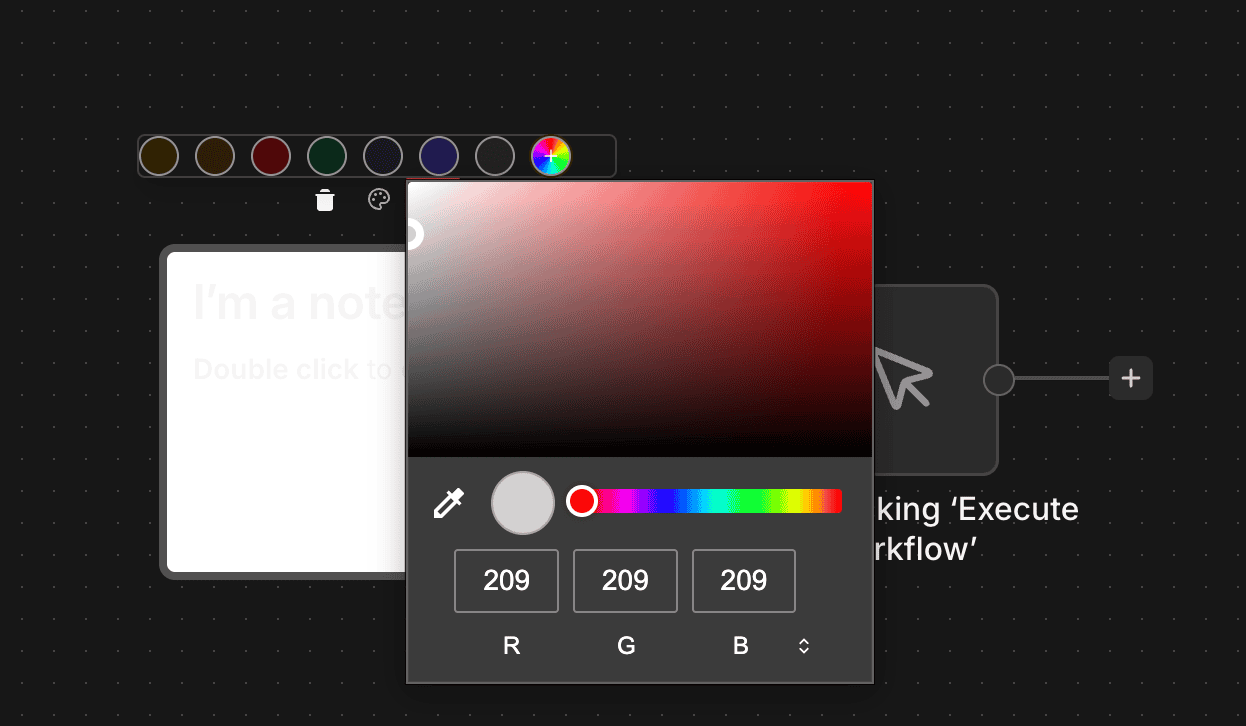Activate the eyedropper color picker tool
Viewport: 1246px width, 726px height.
(x=448, y=503)
